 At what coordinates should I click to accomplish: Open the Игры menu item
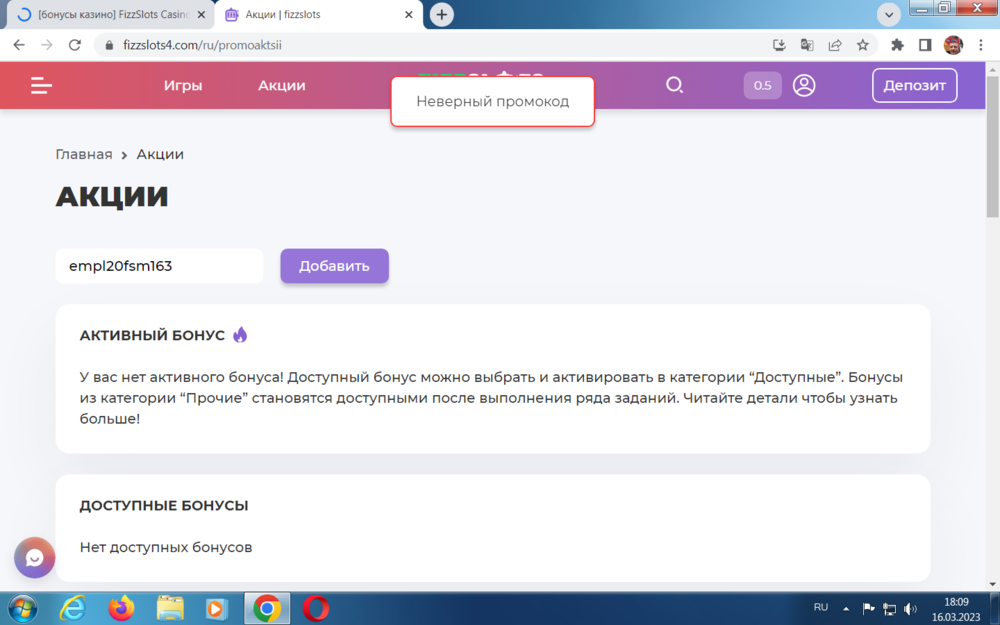[183, 86]
